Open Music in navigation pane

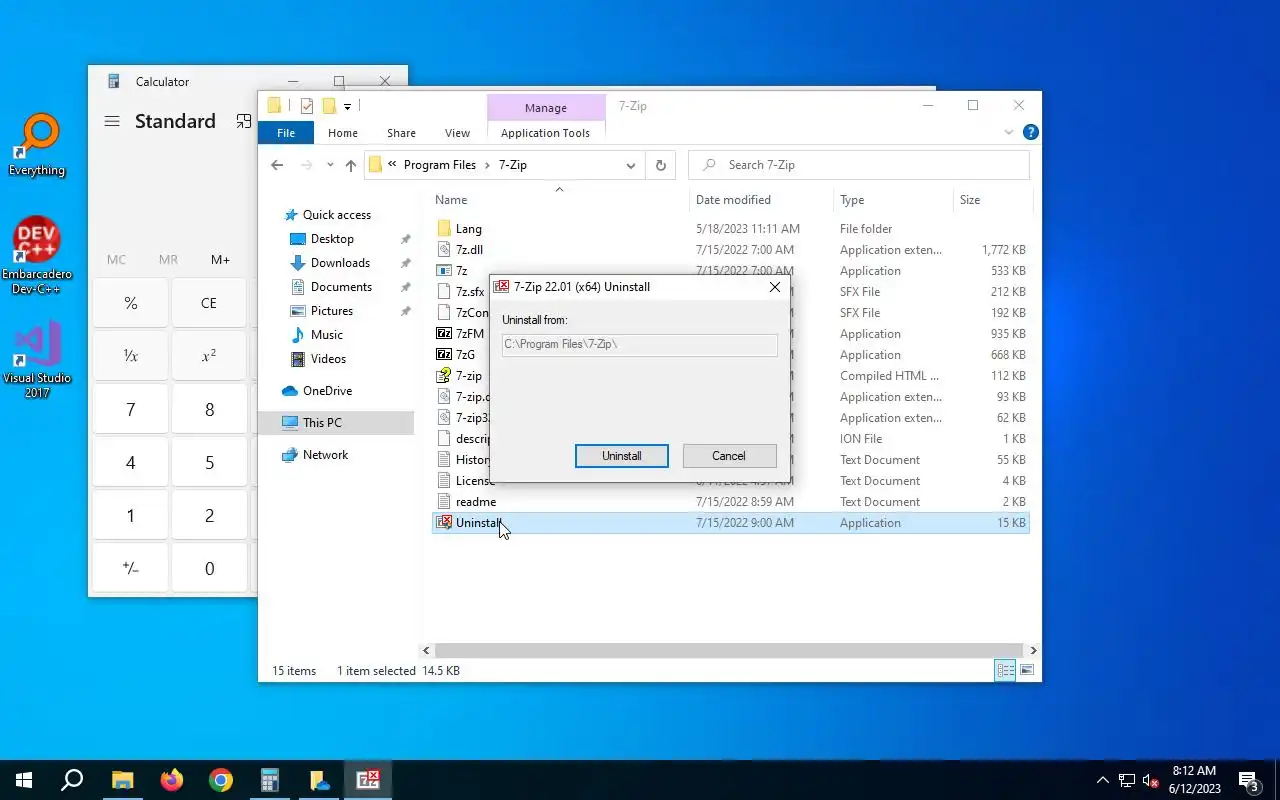coord(326,335)
